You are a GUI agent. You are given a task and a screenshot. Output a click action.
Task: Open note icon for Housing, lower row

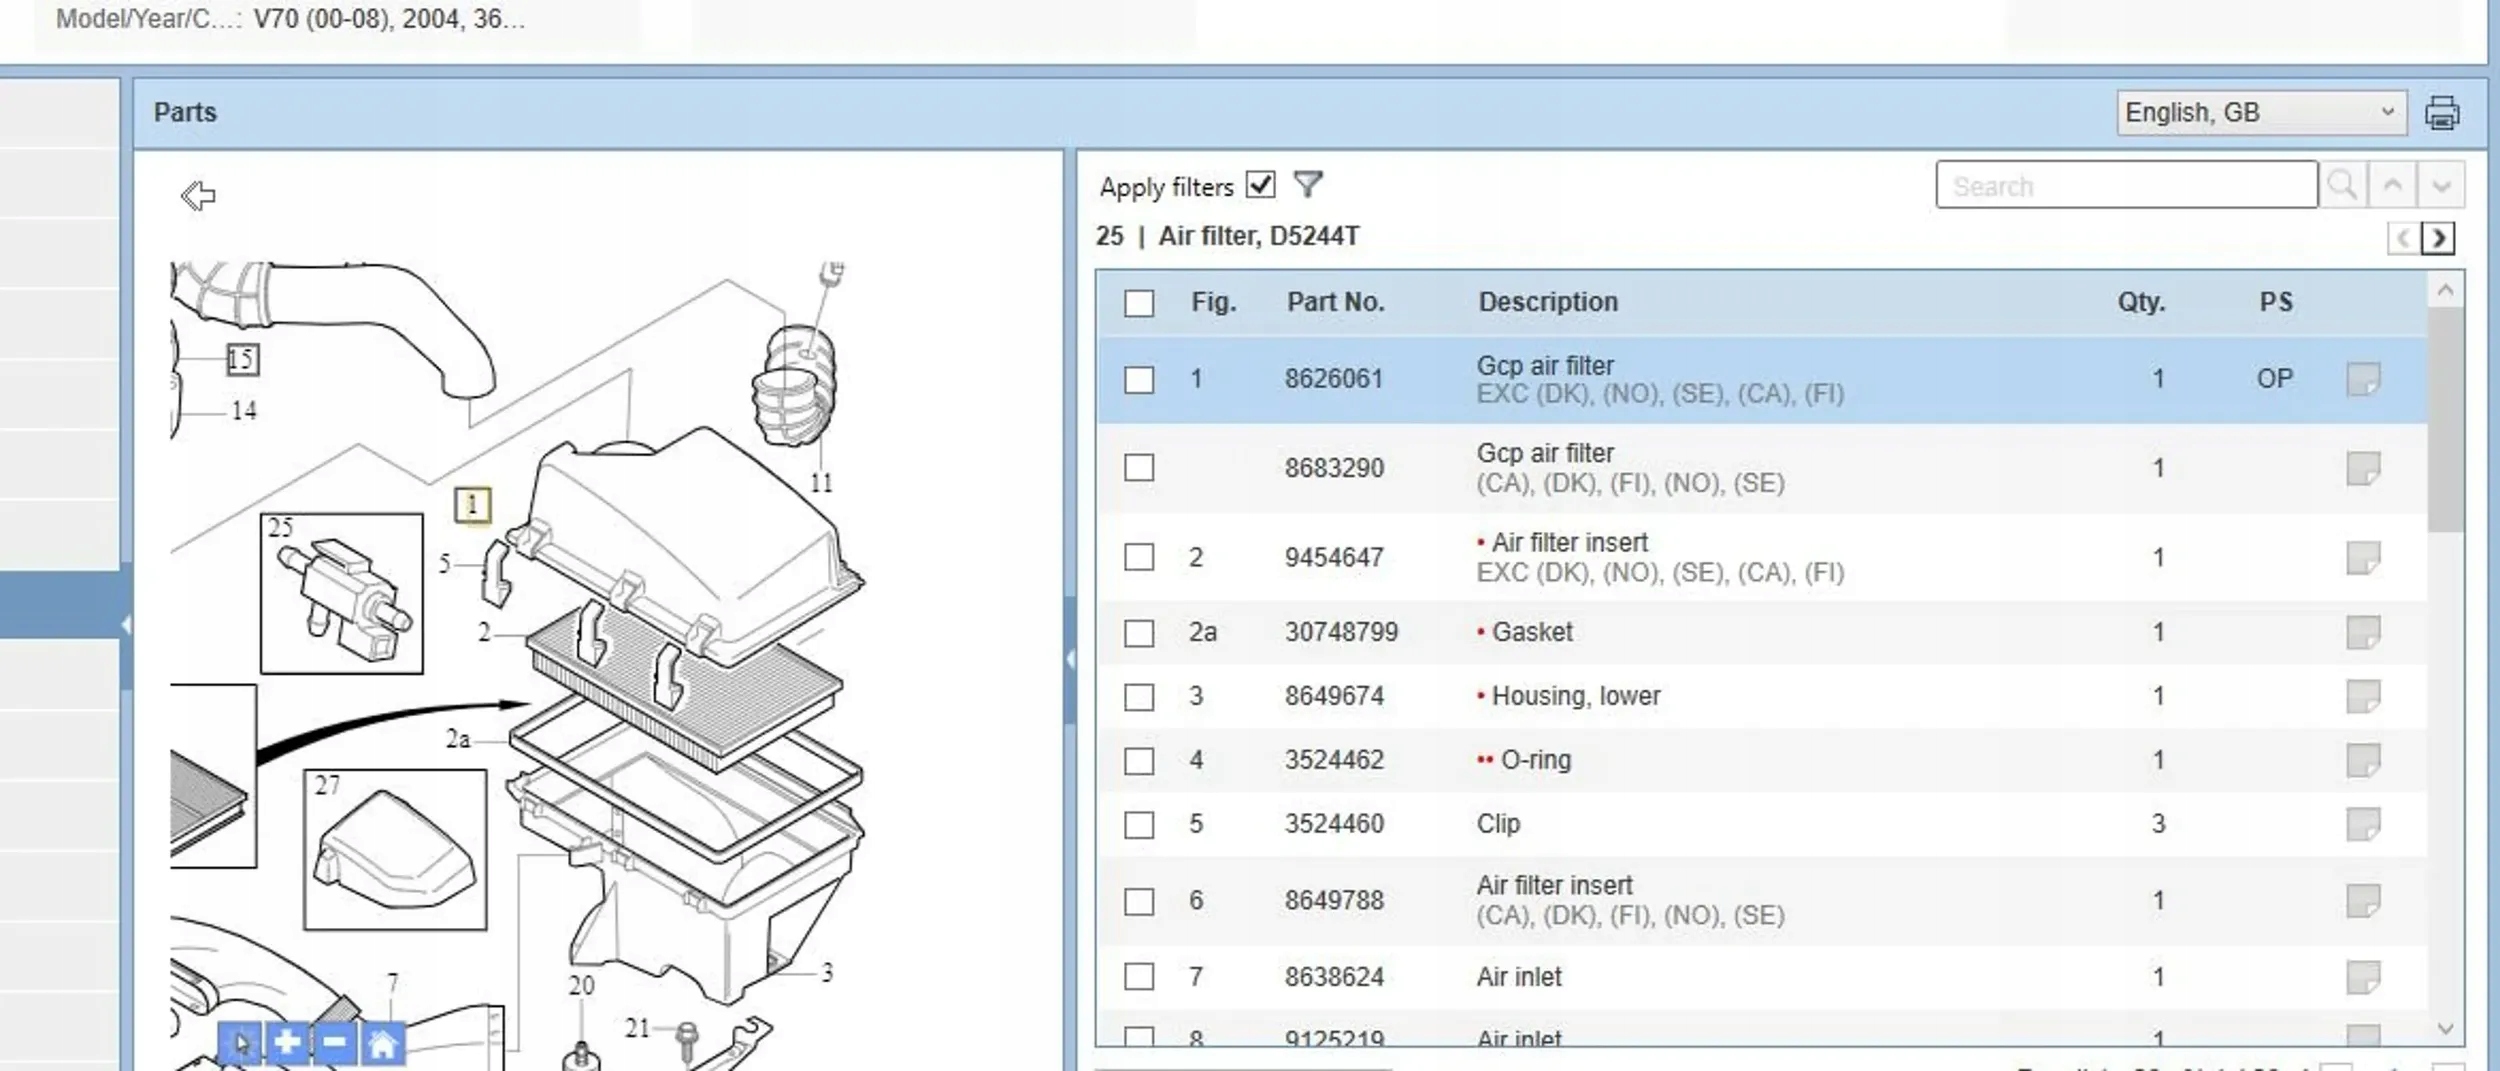pyautogui.click(x=2363, y=696)
